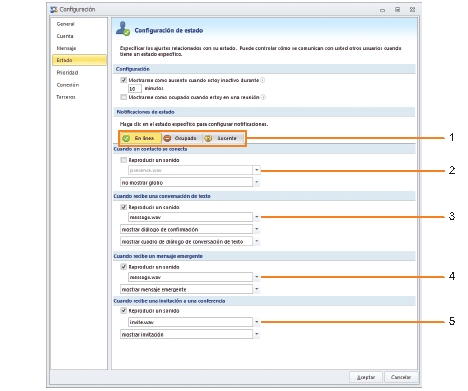This screenshot has width=468, height=391.
Task: Click the green En línea status icon
Action: [126, 138]
